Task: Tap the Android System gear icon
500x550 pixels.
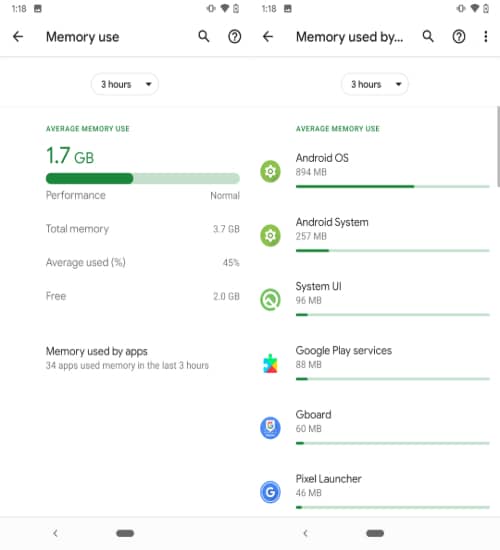Action: (270, 235)
